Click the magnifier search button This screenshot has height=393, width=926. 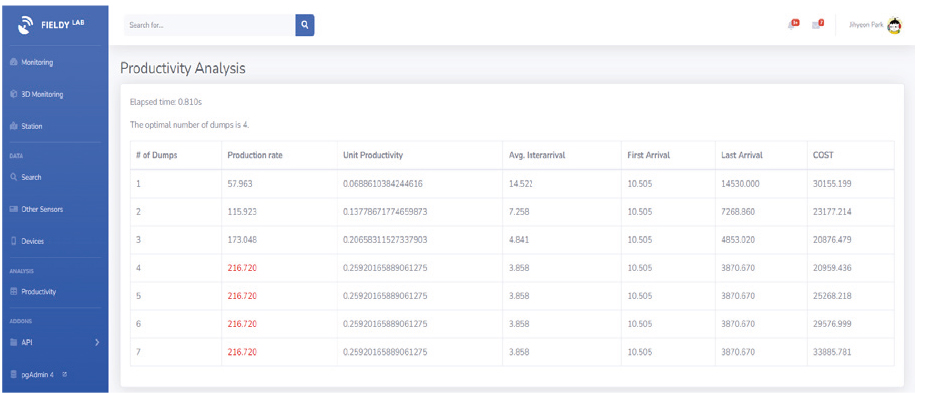305,25
